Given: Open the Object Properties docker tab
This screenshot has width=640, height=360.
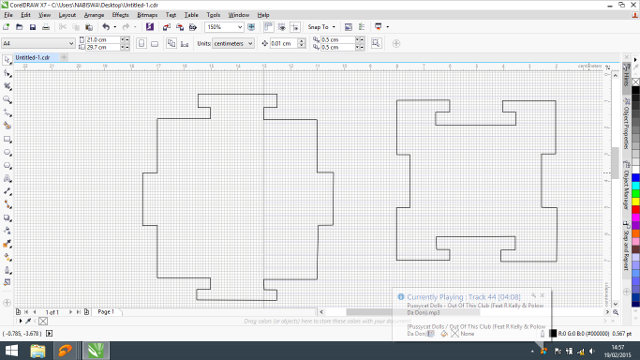Looking at the screenshot, I should (x=626, y=124).
